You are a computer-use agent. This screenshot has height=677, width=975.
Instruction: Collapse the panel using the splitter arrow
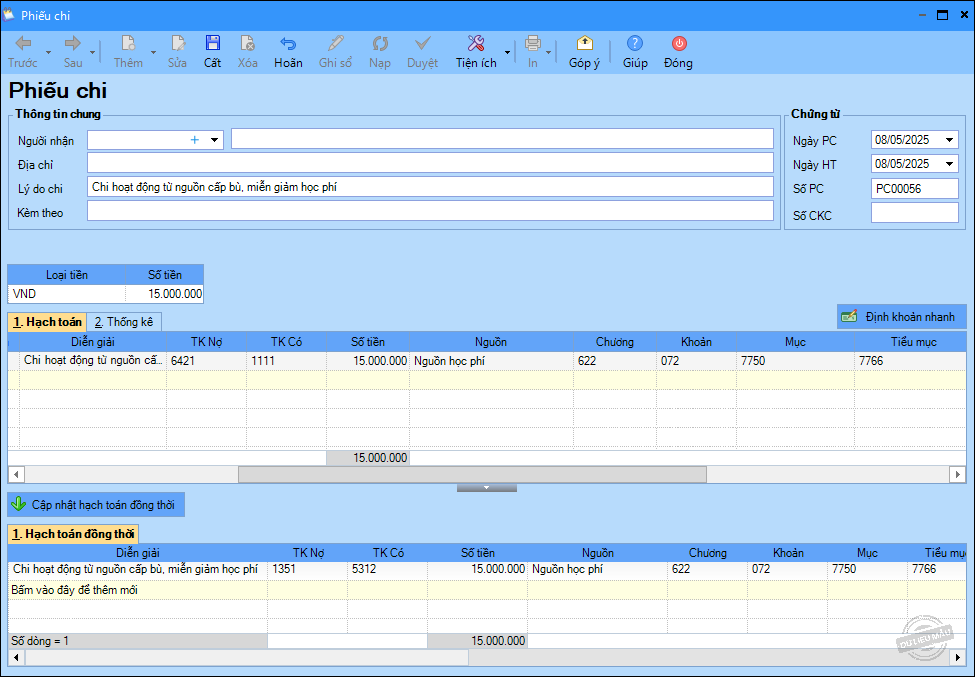click(x=487, y=488)
